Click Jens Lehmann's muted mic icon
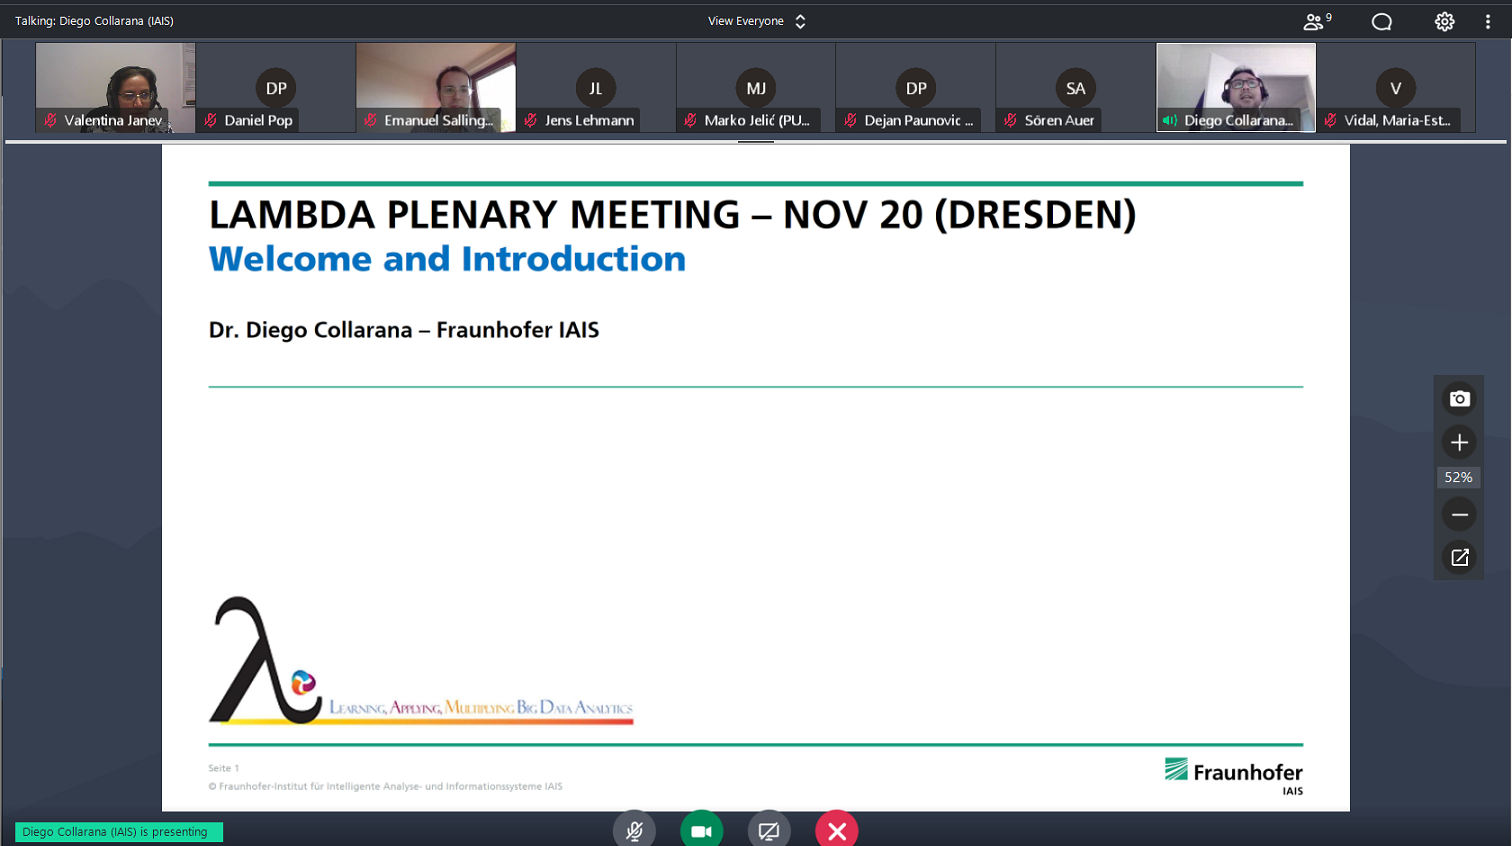The width and height of the screenshot is (1512, 846). tap(531, 120)
